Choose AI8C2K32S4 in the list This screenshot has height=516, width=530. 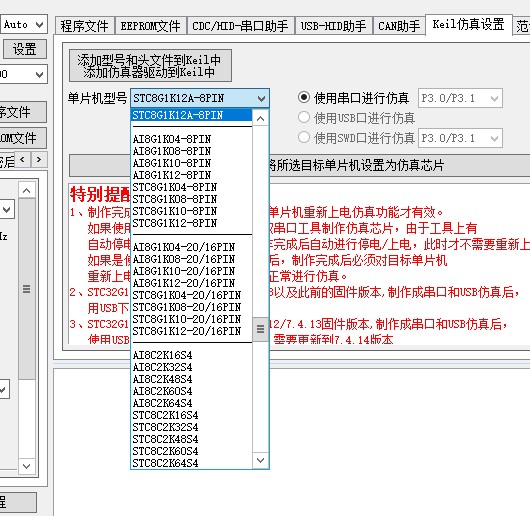(x=191, y=367)
